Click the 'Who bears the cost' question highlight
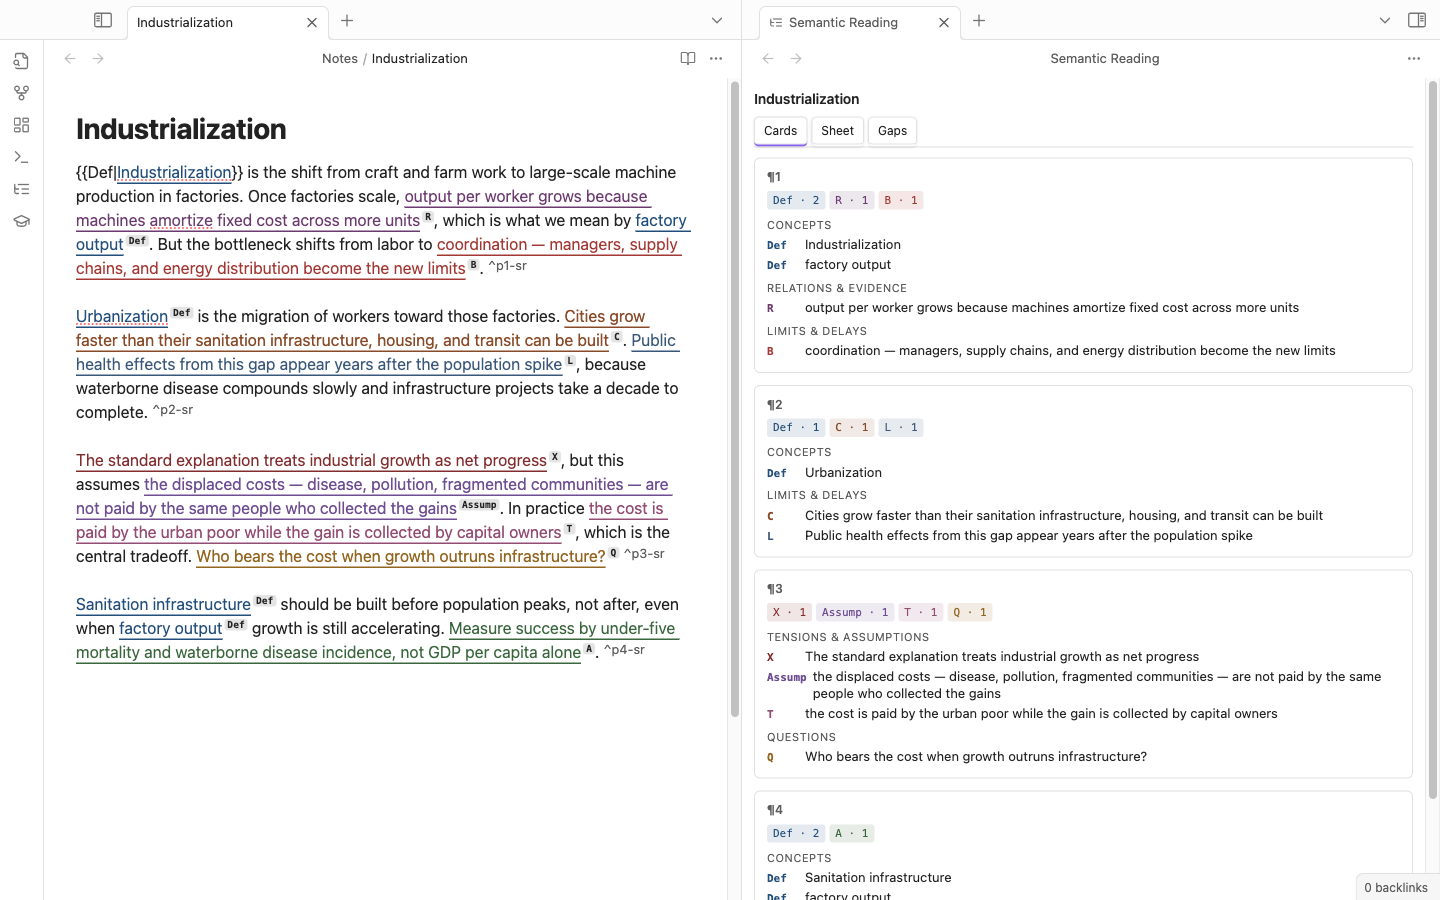 click(400, 557)
